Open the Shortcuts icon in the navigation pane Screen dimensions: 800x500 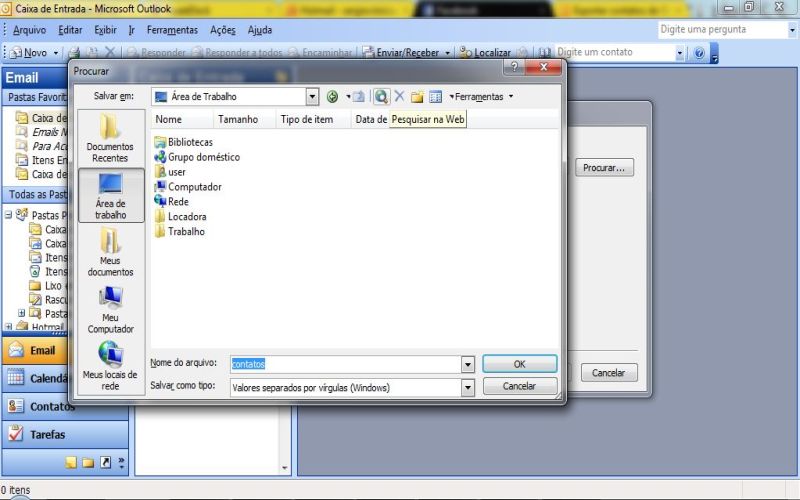106,462
